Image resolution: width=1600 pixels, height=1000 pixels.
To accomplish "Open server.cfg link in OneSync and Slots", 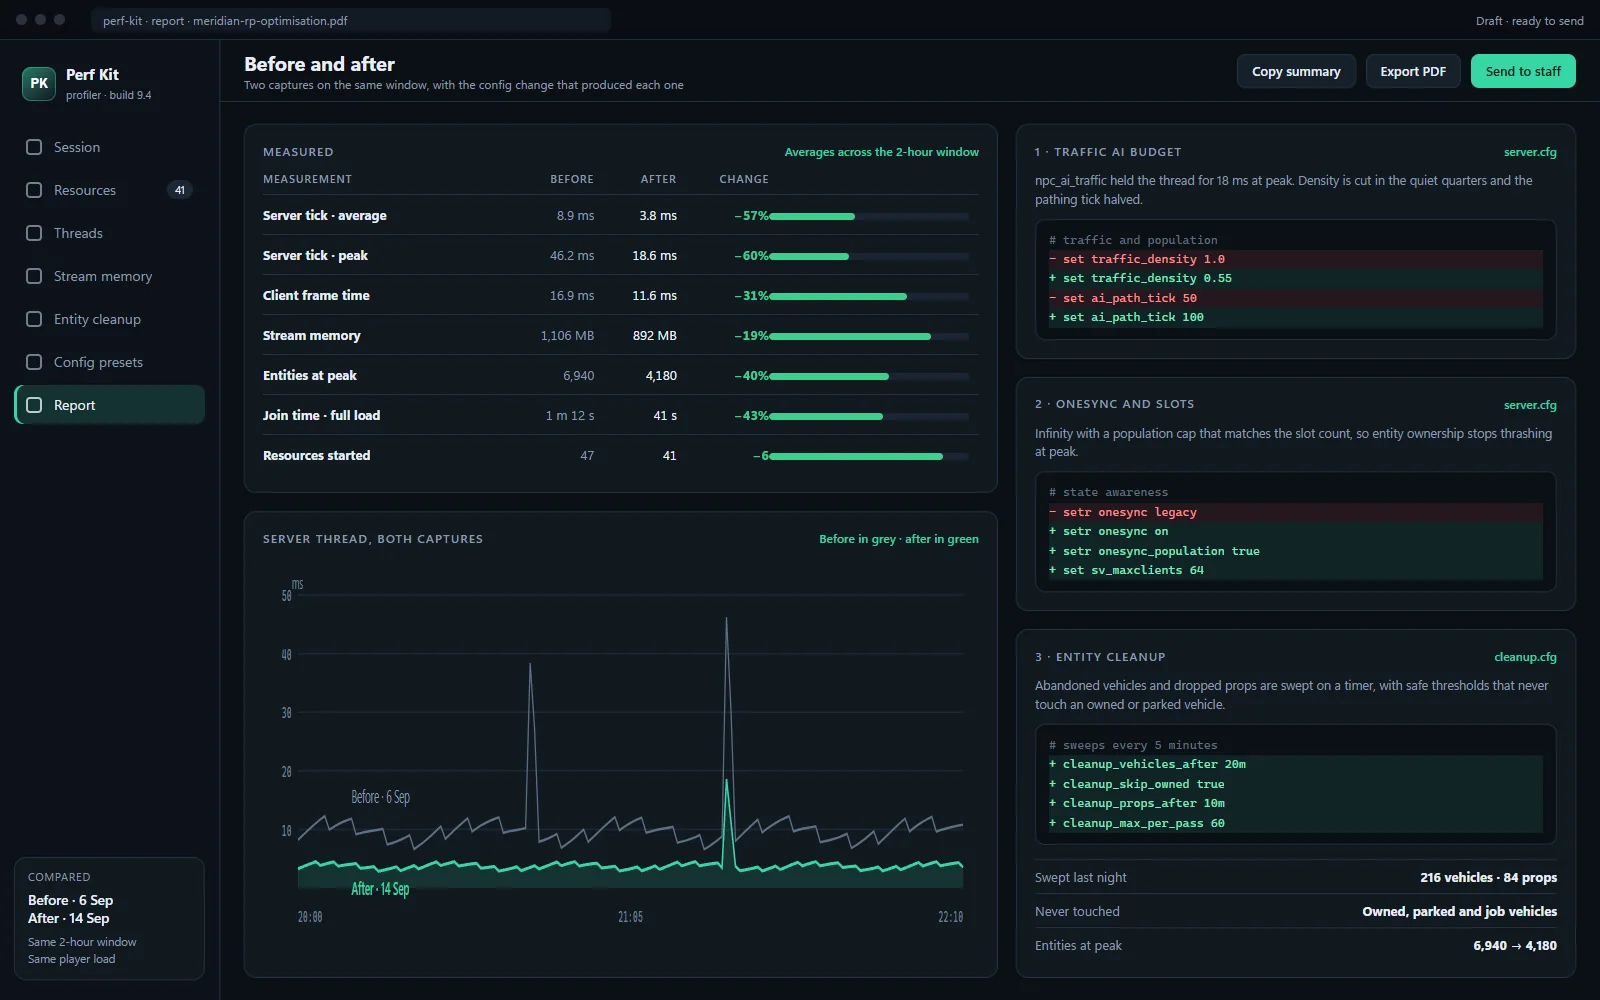I will click(x=1530, y=405).
